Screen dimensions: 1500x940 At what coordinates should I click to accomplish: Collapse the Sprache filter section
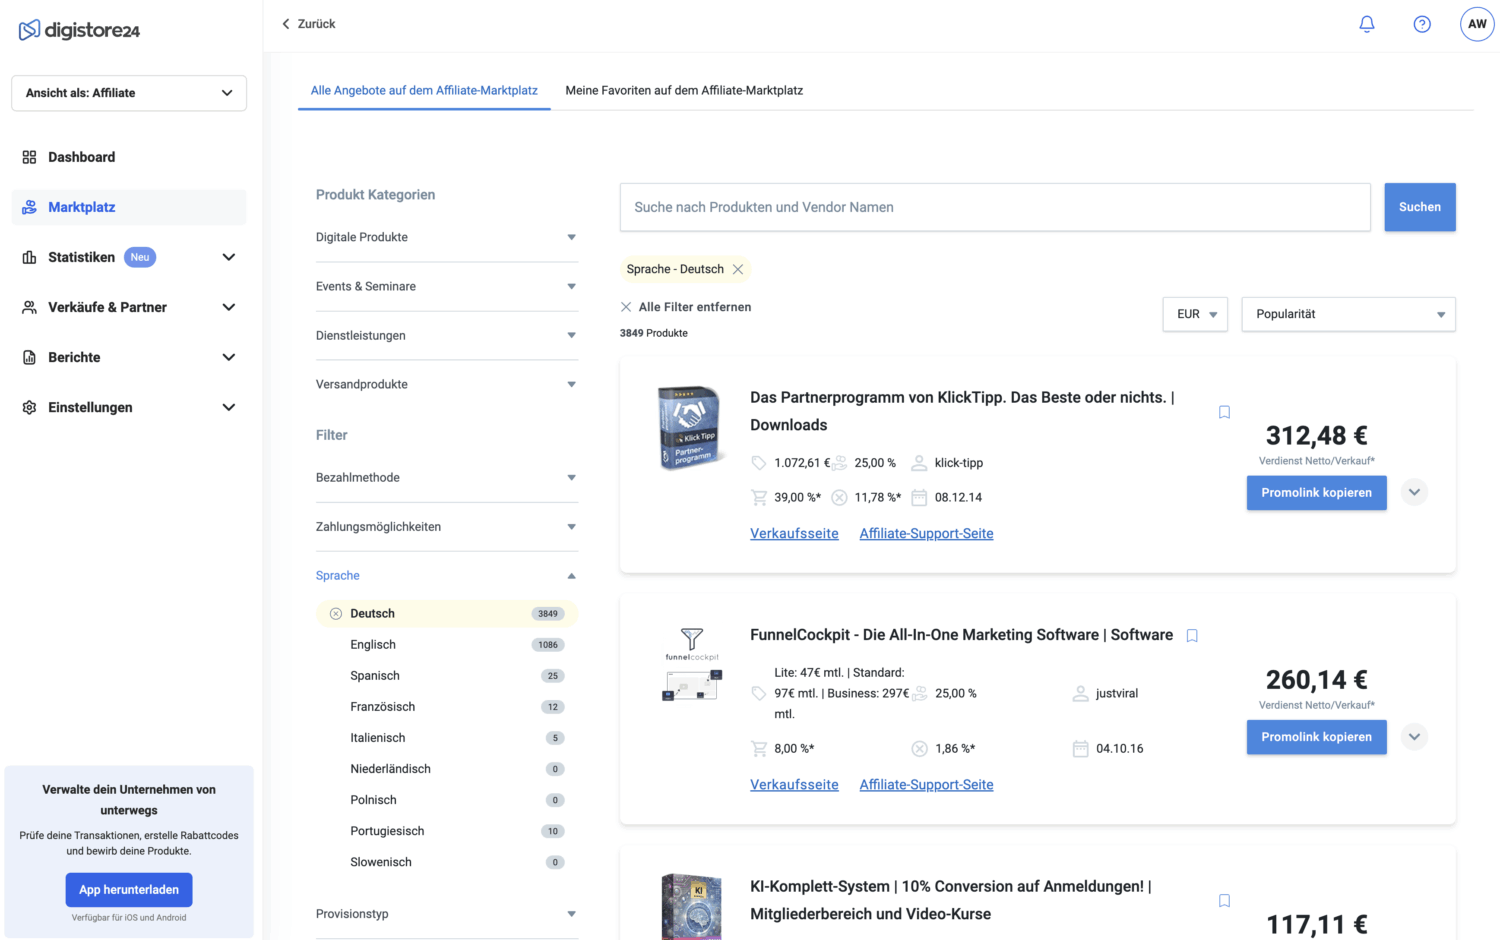(446, 575)
